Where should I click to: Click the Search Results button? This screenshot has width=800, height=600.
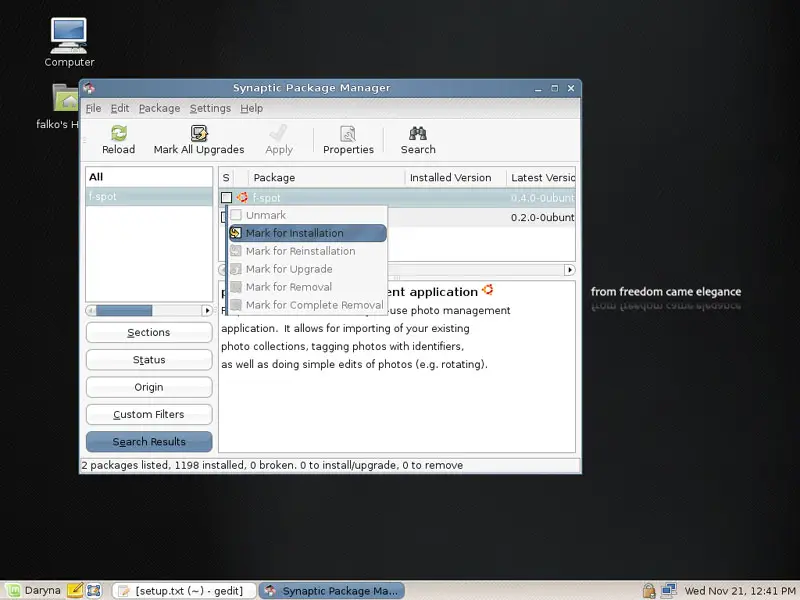coord(149,442)
